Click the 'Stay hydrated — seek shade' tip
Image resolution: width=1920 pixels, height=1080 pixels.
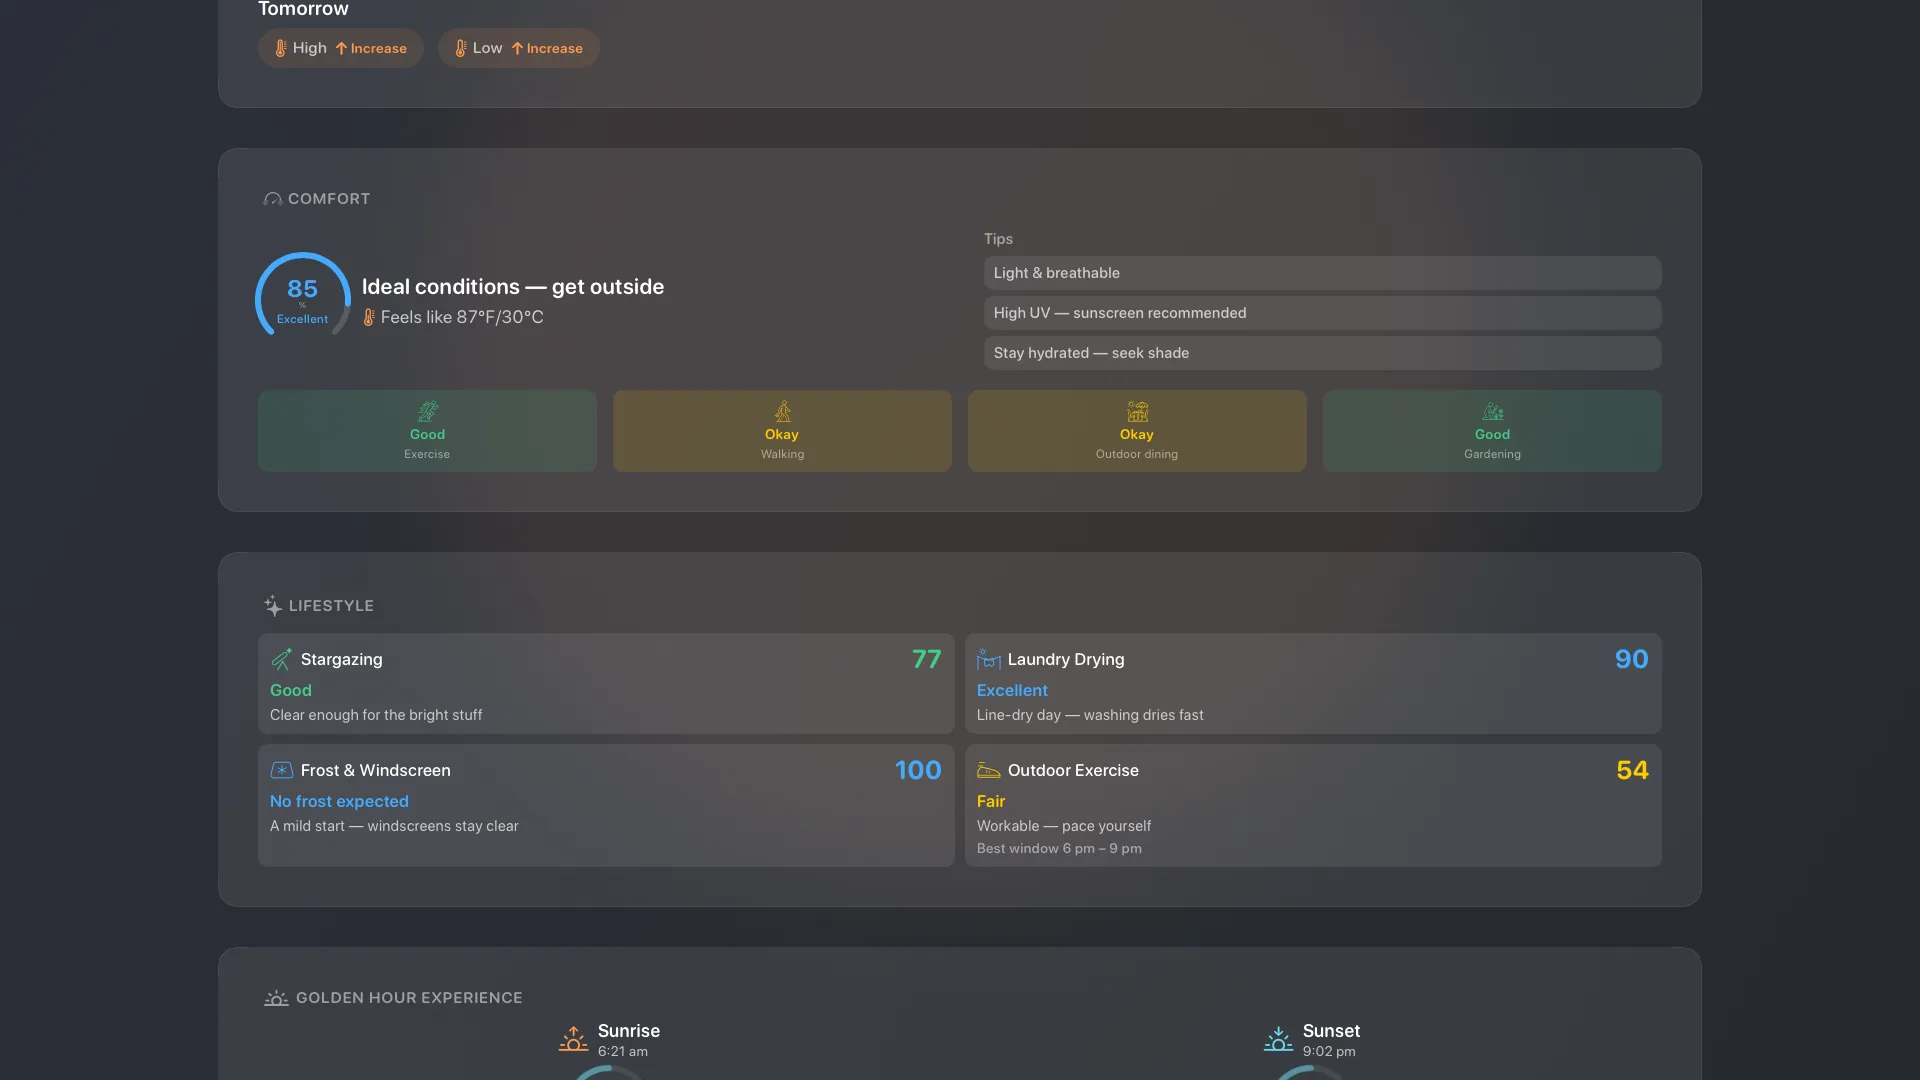tap(1322, 353)
